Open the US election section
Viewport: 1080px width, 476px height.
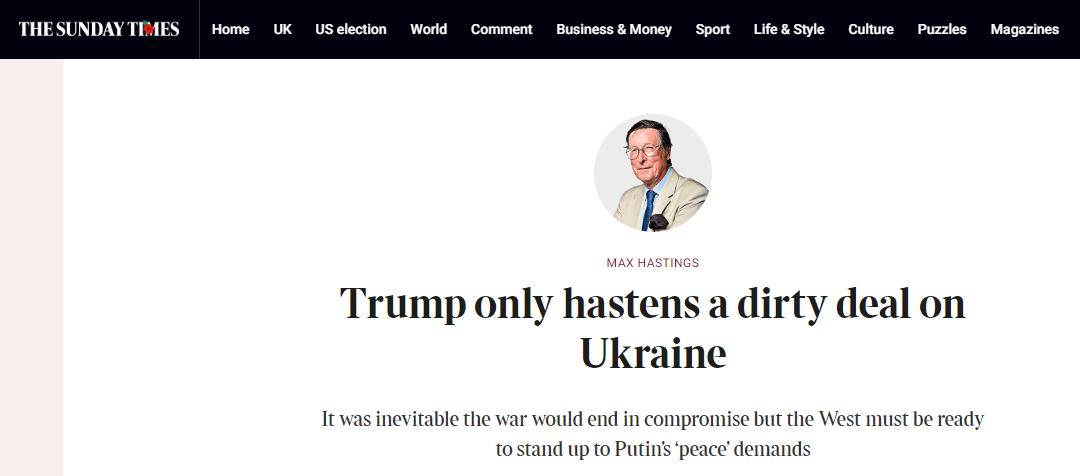[350, 29]
